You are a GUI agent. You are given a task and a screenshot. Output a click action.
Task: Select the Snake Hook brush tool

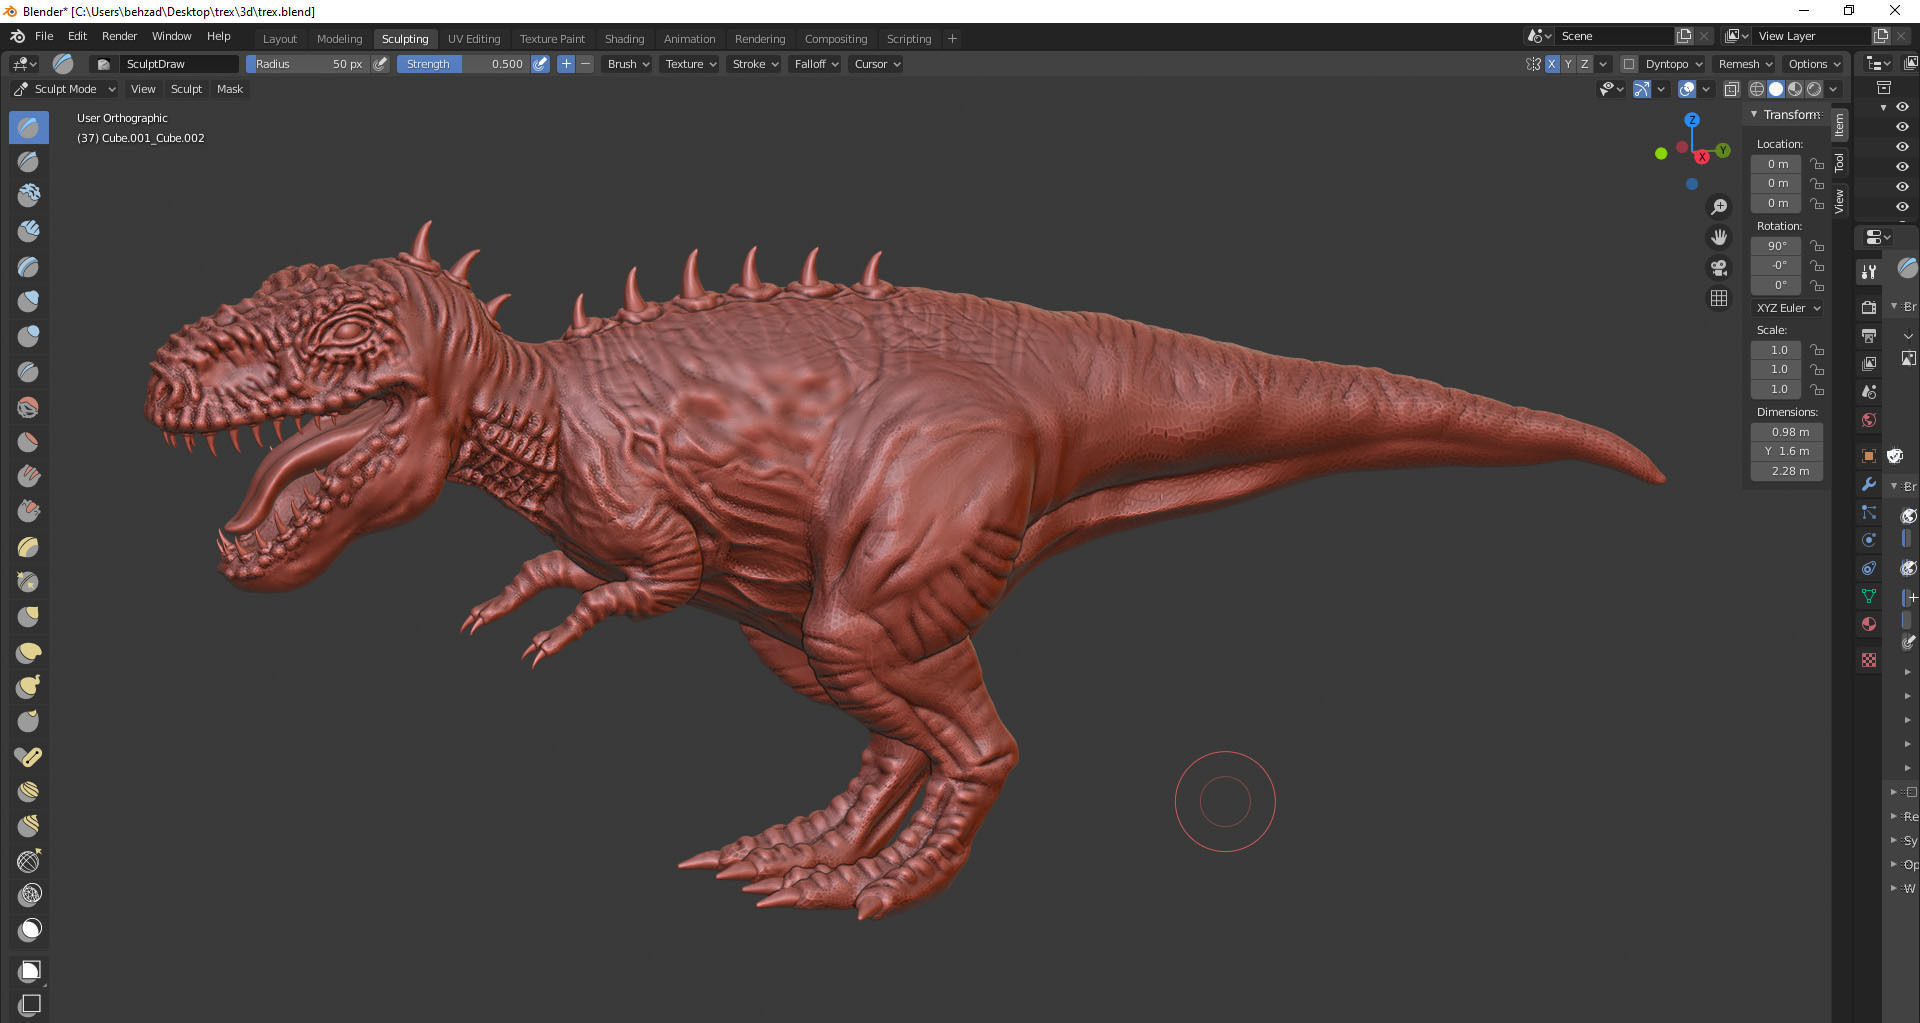(x=29, y=687)
